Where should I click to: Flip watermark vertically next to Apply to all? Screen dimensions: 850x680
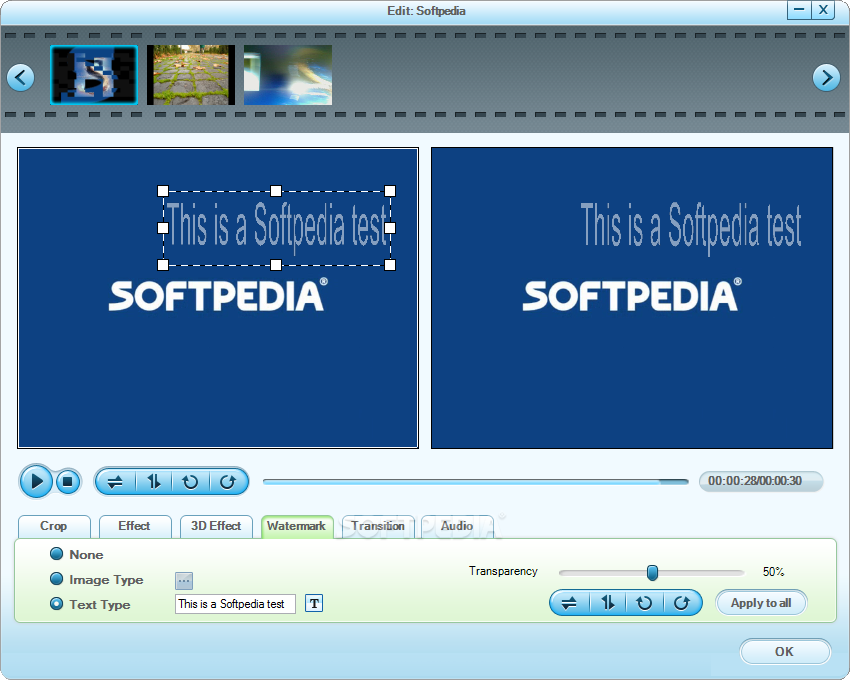(608, 603)
